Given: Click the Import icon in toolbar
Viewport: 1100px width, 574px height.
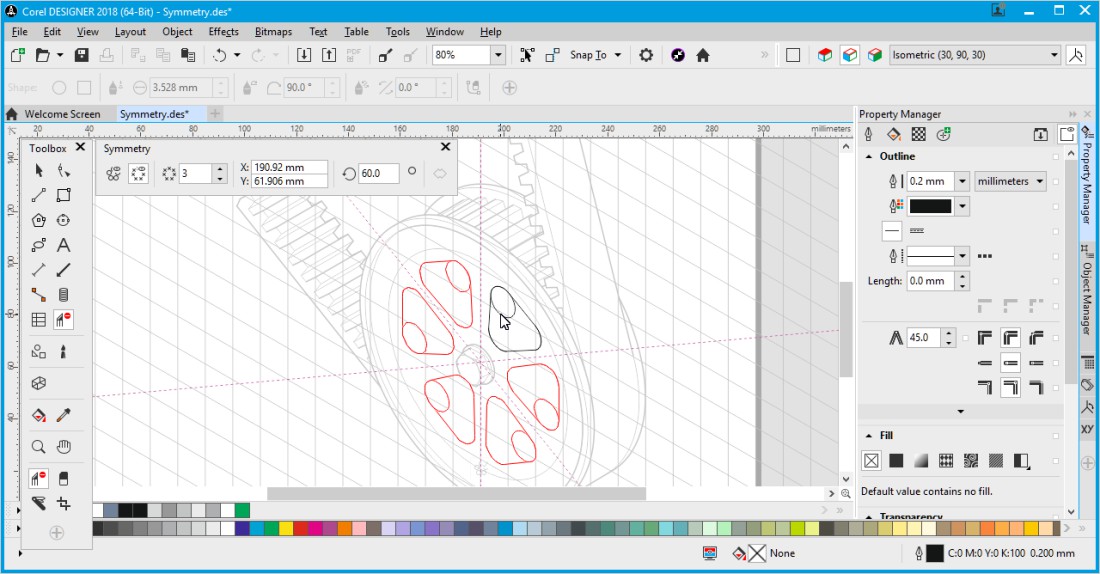Looking at the screenshot, I should pyautogui.click(x=304, y=55).
